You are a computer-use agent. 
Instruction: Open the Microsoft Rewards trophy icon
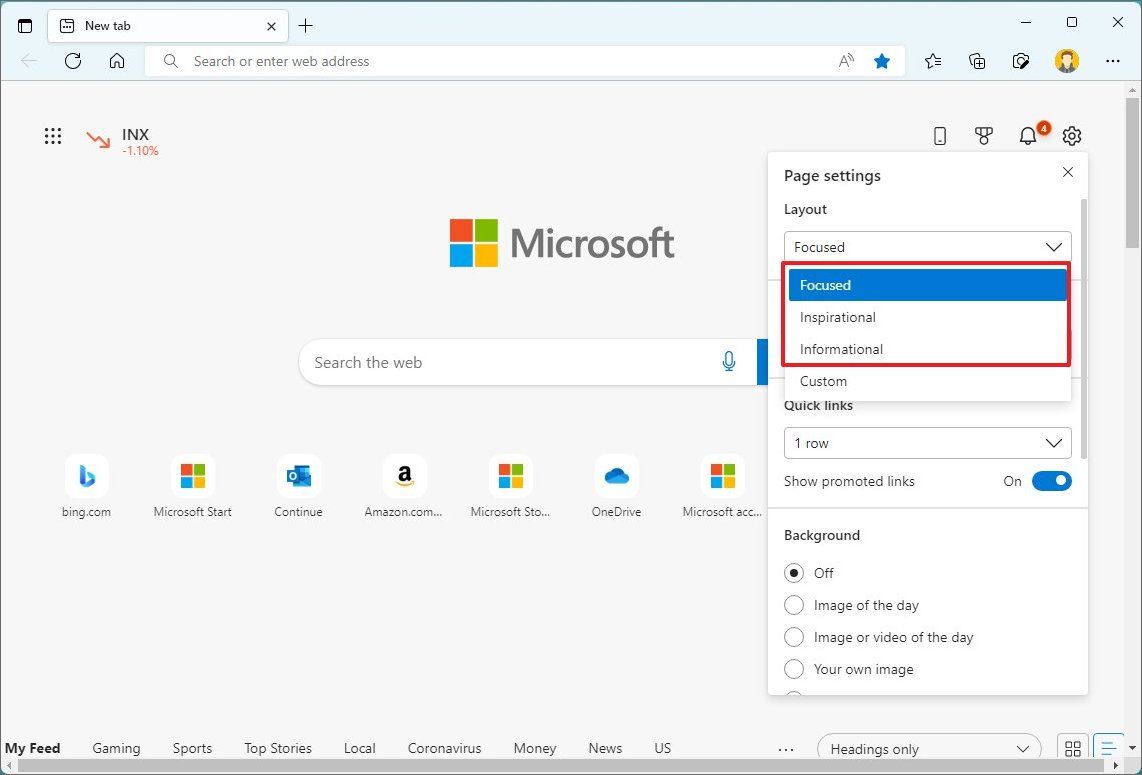pos(984,135)
